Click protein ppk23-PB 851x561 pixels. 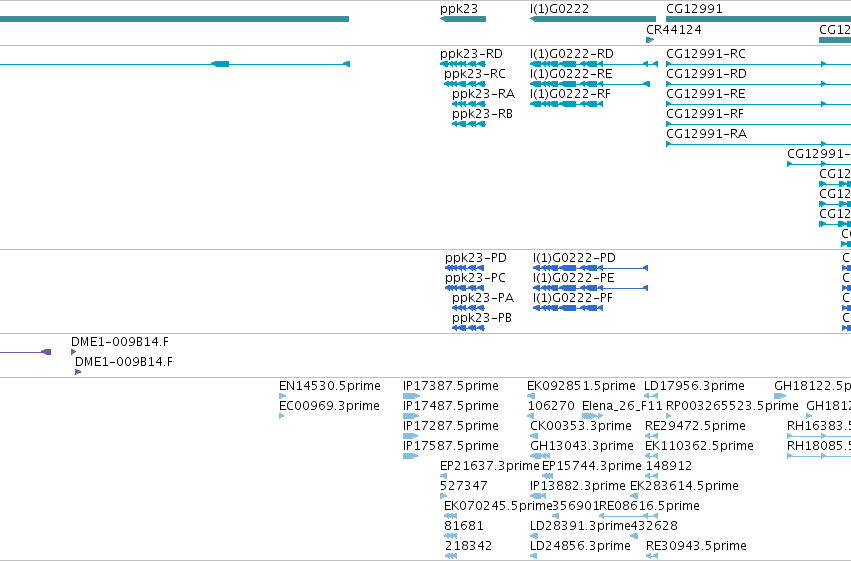(481, 318)
